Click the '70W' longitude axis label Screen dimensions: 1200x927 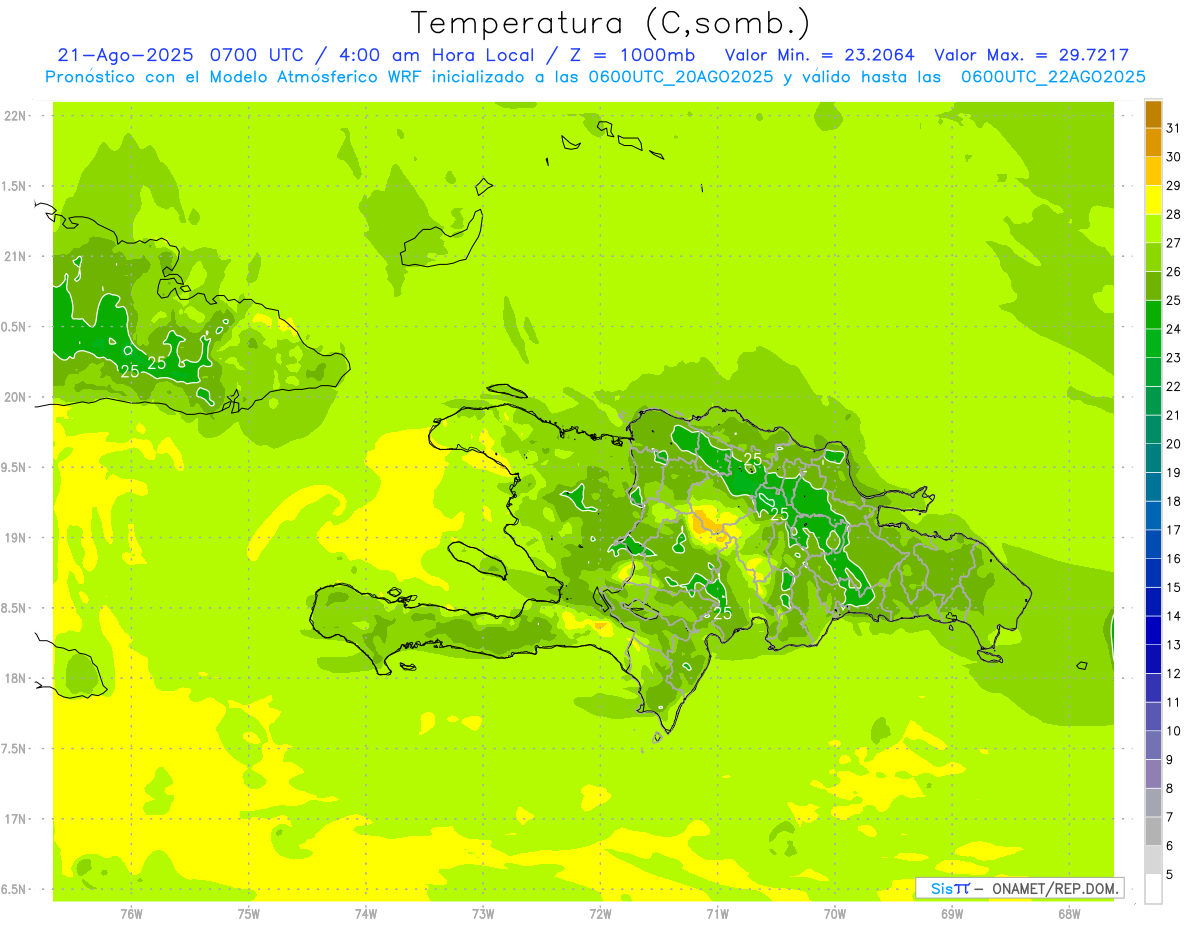tap(835, 914)
